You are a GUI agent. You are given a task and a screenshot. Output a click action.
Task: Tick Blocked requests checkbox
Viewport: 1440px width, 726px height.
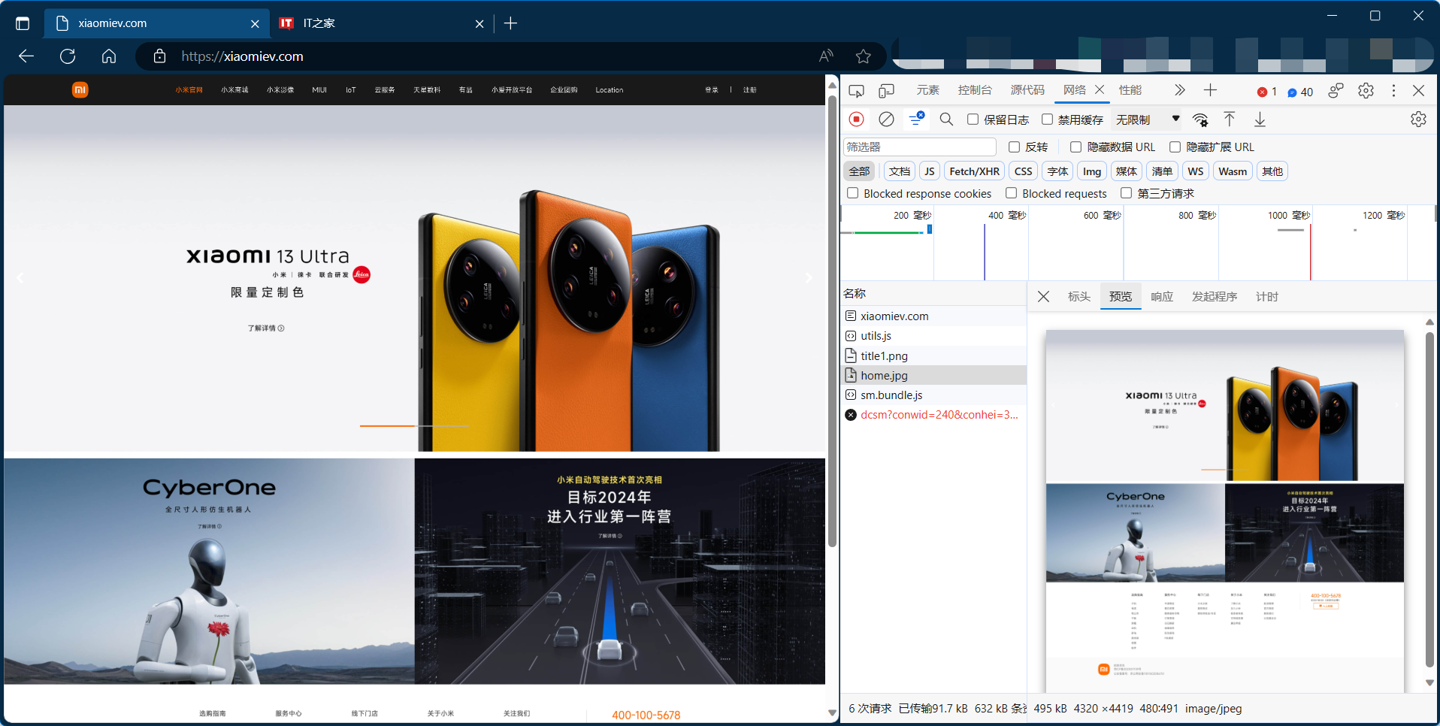1011,193
